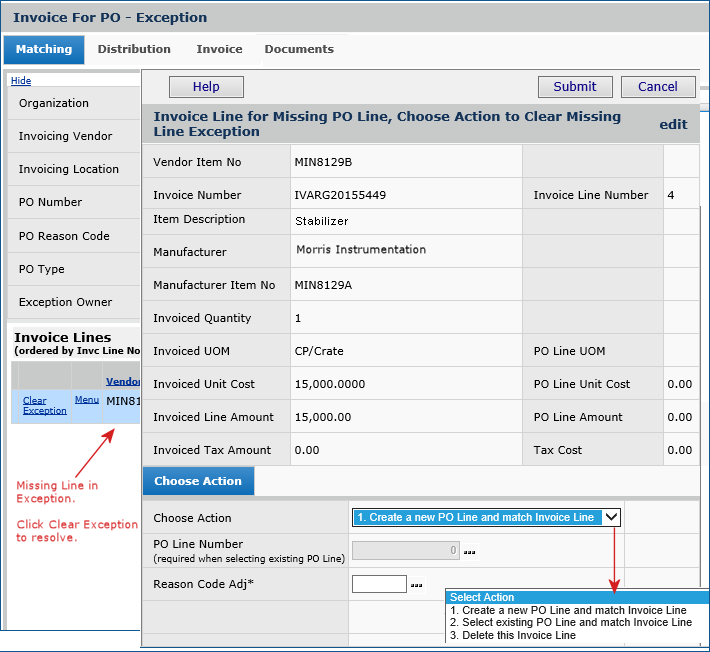Click the Hide link in left panel
Screen dimensions: 710x652
pos(21,81)
